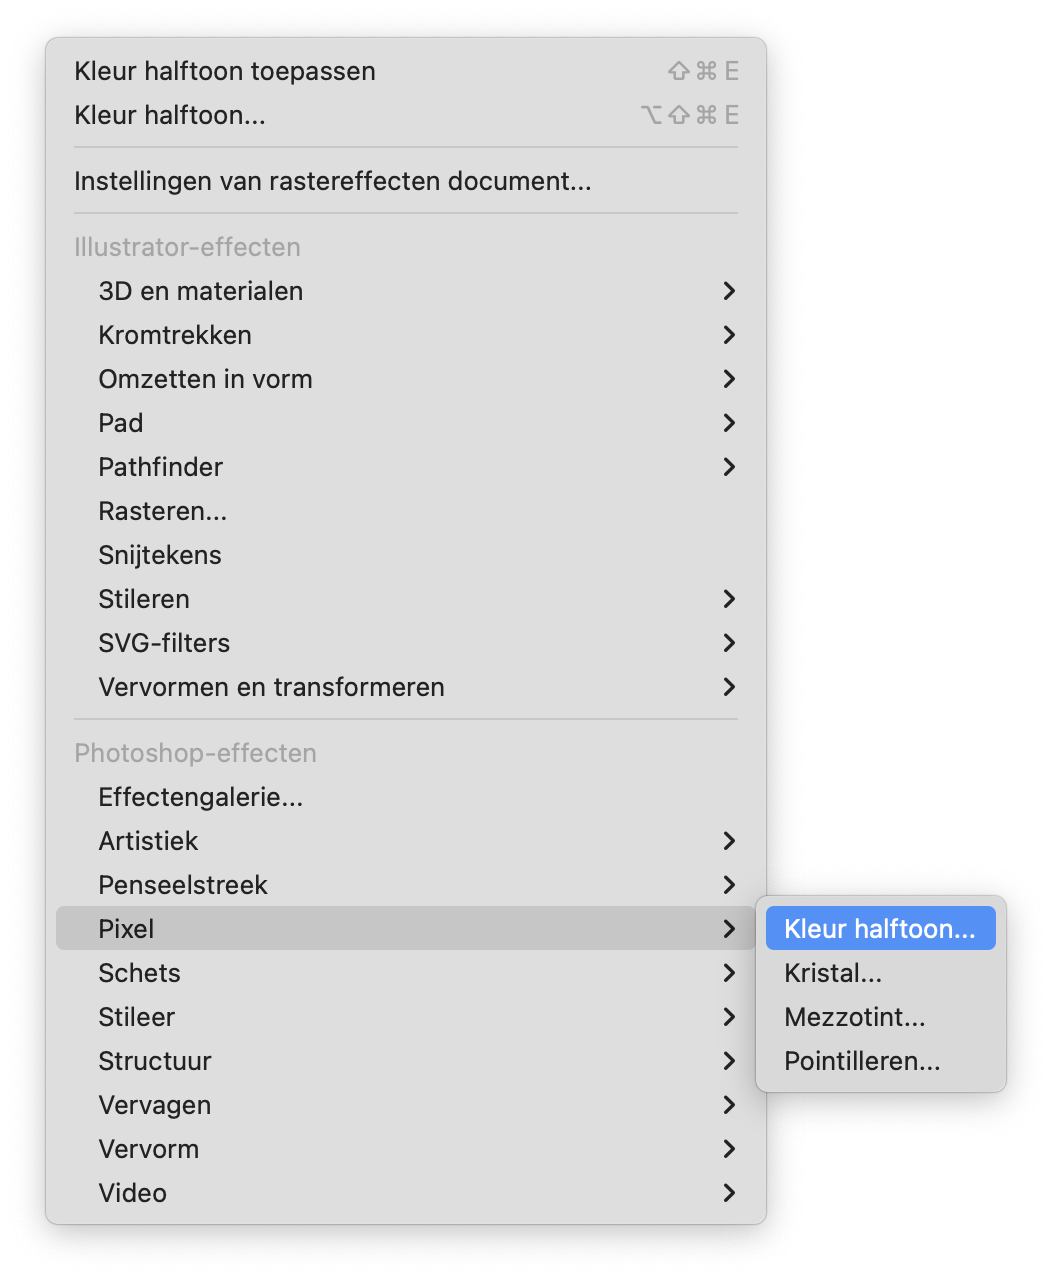Open the 'Kleur halftoon...' dialog from the top section
This screenshot has height=1278, width=1052.
pyautogui.click(x=168, y=114)
